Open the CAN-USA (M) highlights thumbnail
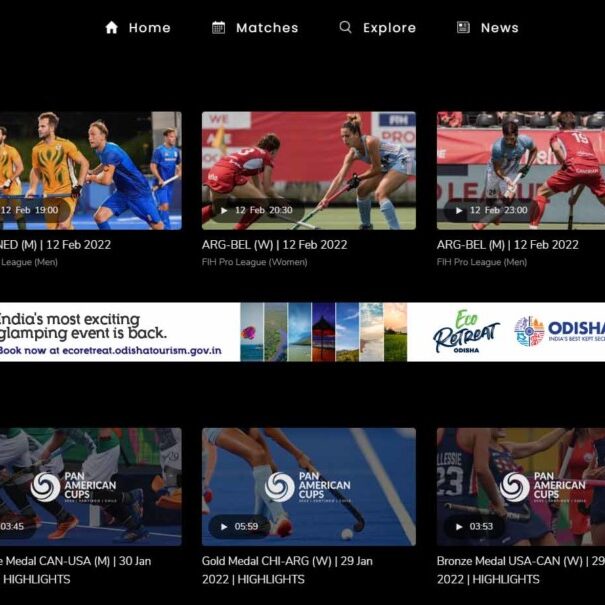The width and height of the screenshot is (605, 605). pos(91,487)
